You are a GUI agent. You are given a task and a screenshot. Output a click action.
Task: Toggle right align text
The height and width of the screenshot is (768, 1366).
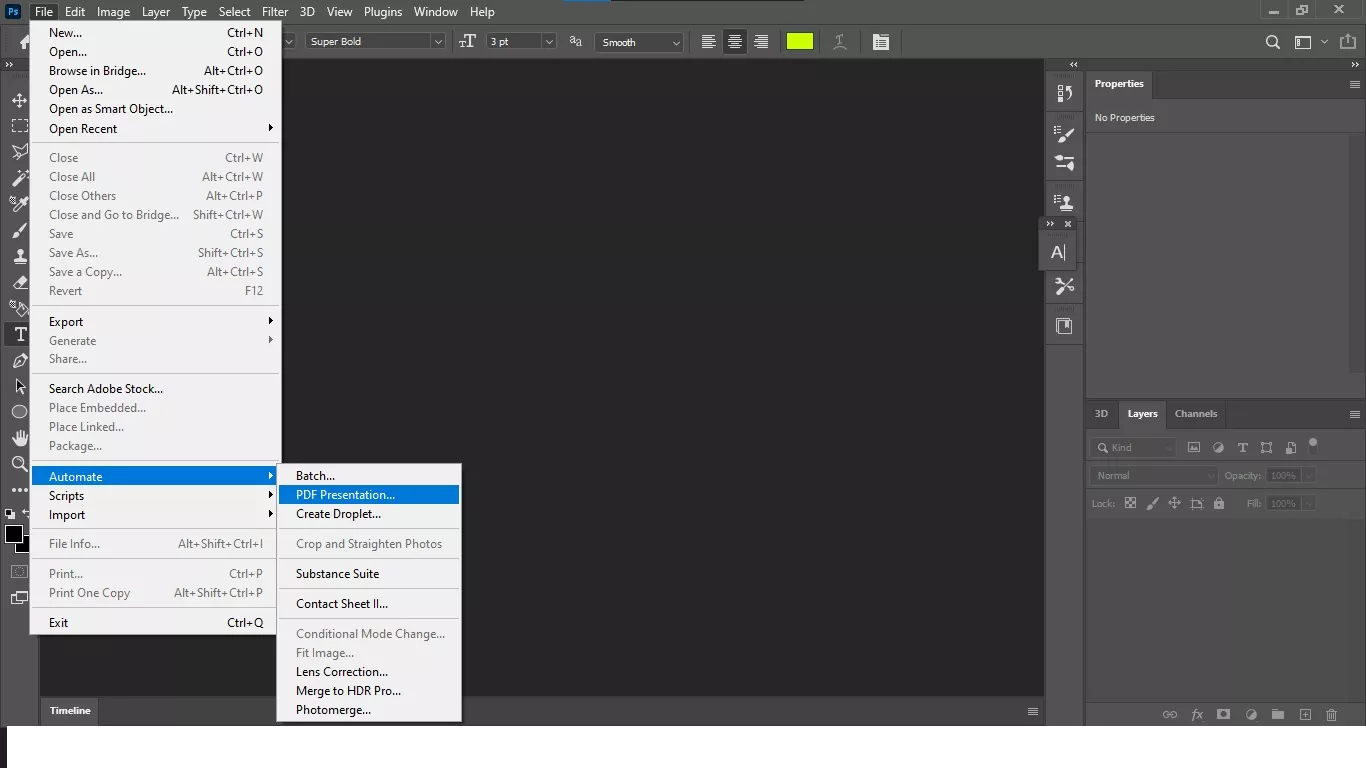click(x=761, y=42)
